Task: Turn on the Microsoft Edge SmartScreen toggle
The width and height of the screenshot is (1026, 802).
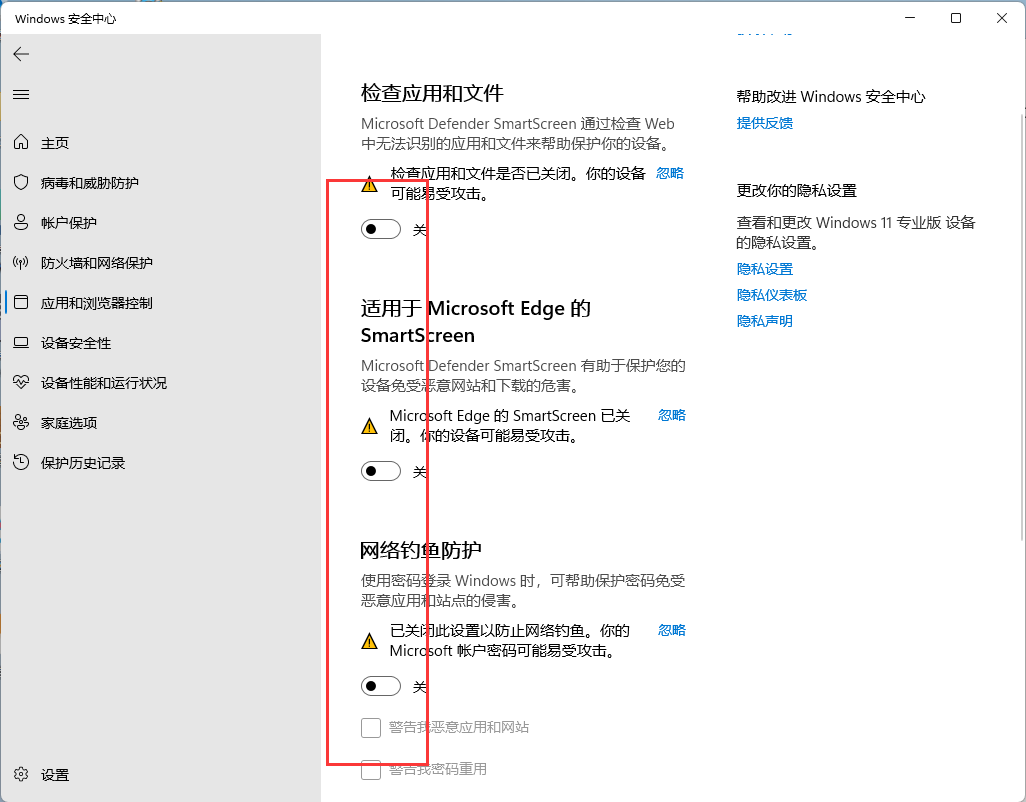Action: (x=381, y=471)
